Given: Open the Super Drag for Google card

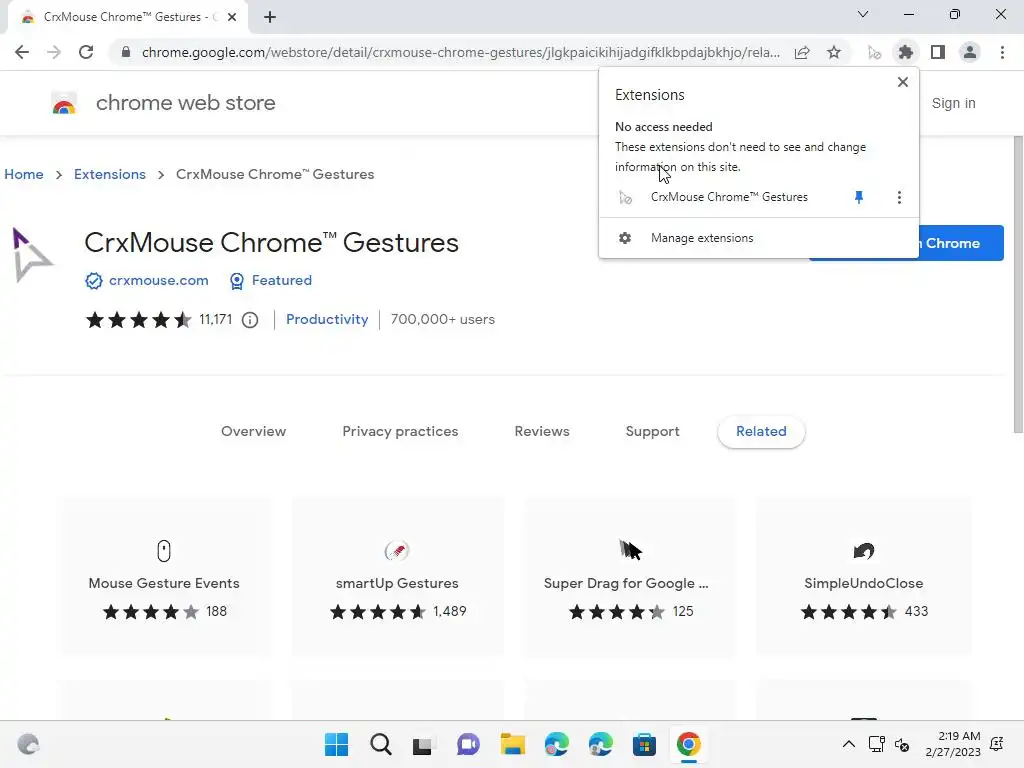Looking at the screenshot, I should (630, 576).
